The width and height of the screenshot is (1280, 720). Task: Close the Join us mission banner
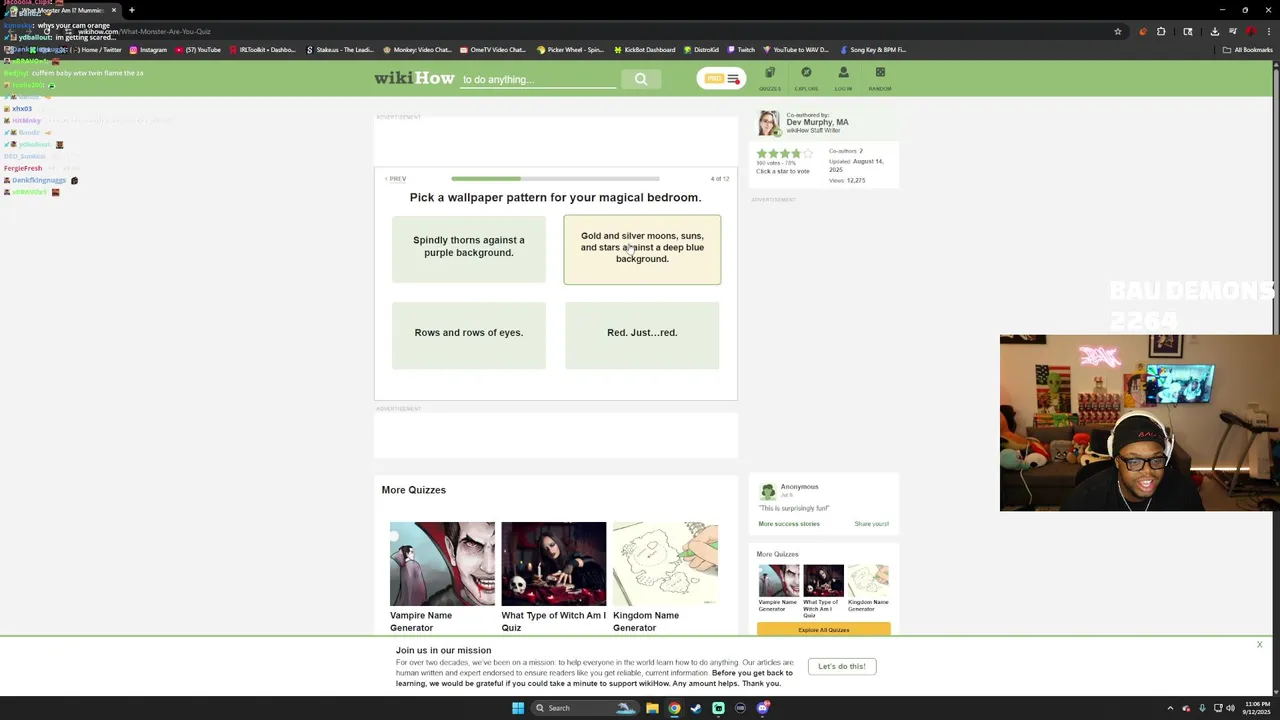click(1259, 645)
